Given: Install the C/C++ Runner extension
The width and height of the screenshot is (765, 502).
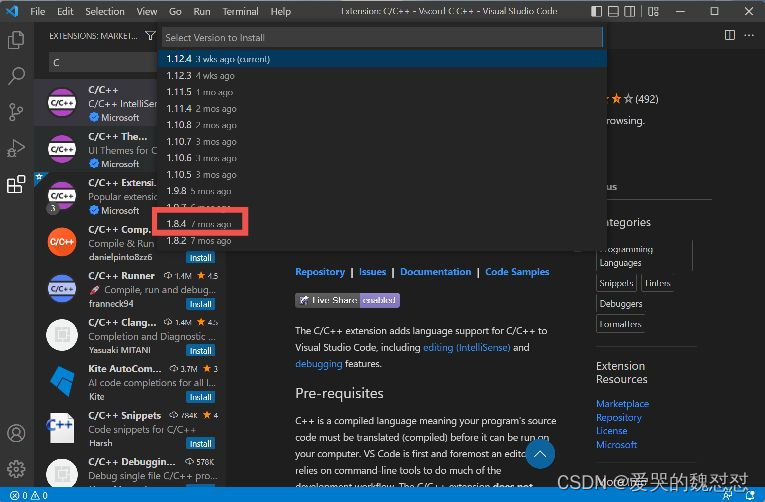Looking at the screenshot, I should pyautogui.click(x=200, y=304).
